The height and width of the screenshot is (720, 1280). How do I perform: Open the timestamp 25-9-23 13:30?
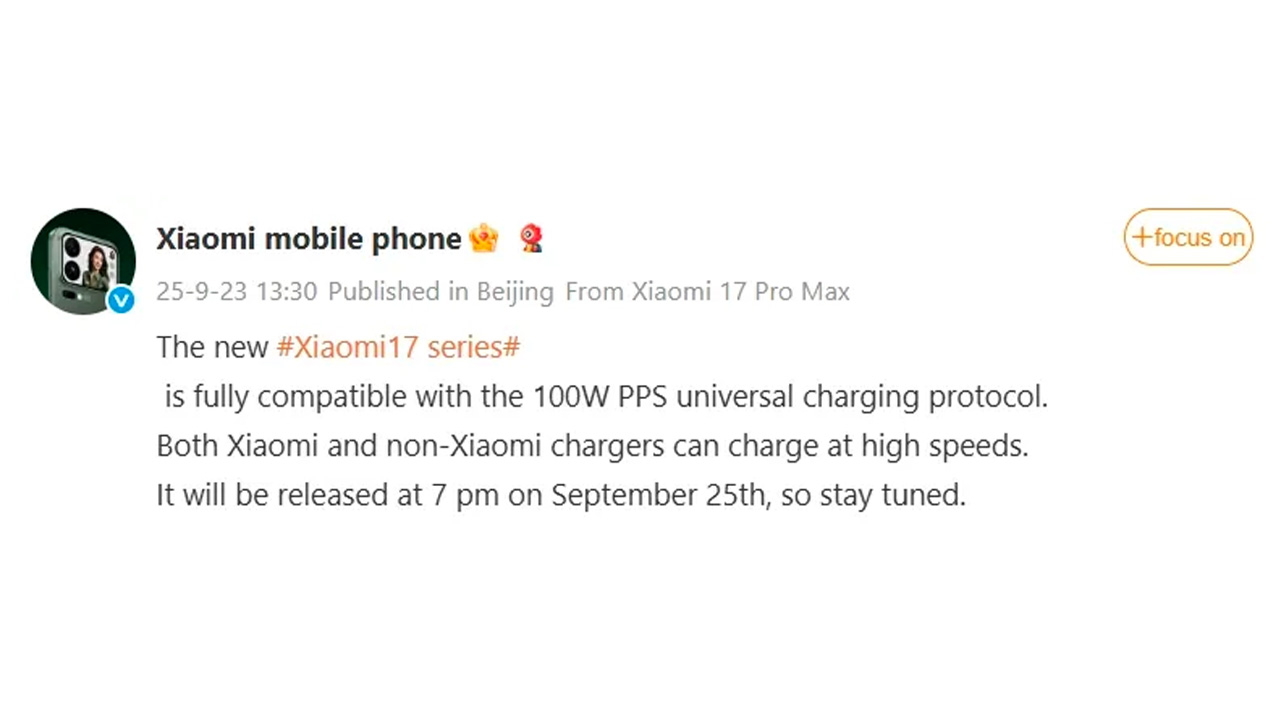pyautogui.click(x=236, y=291)
